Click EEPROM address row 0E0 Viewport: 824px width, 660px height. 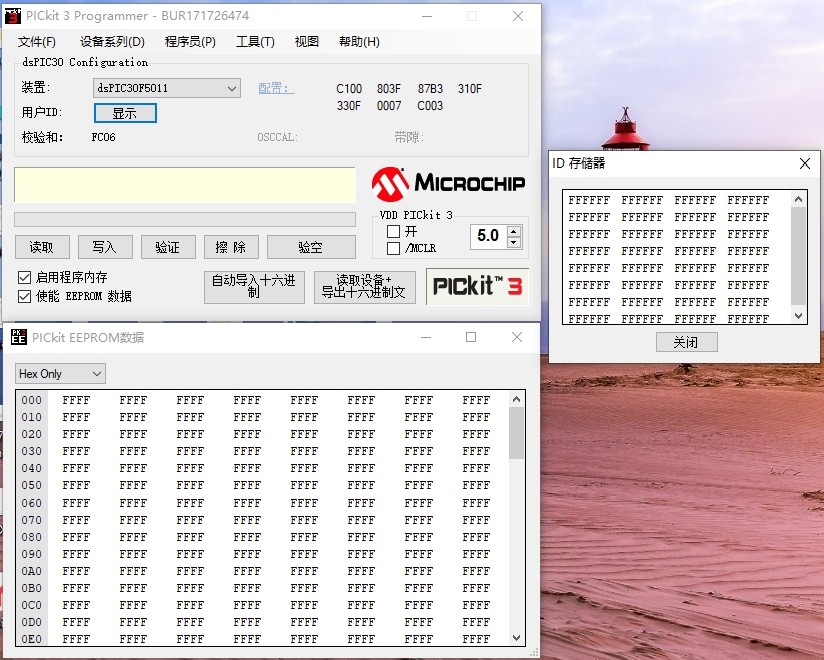32,639
